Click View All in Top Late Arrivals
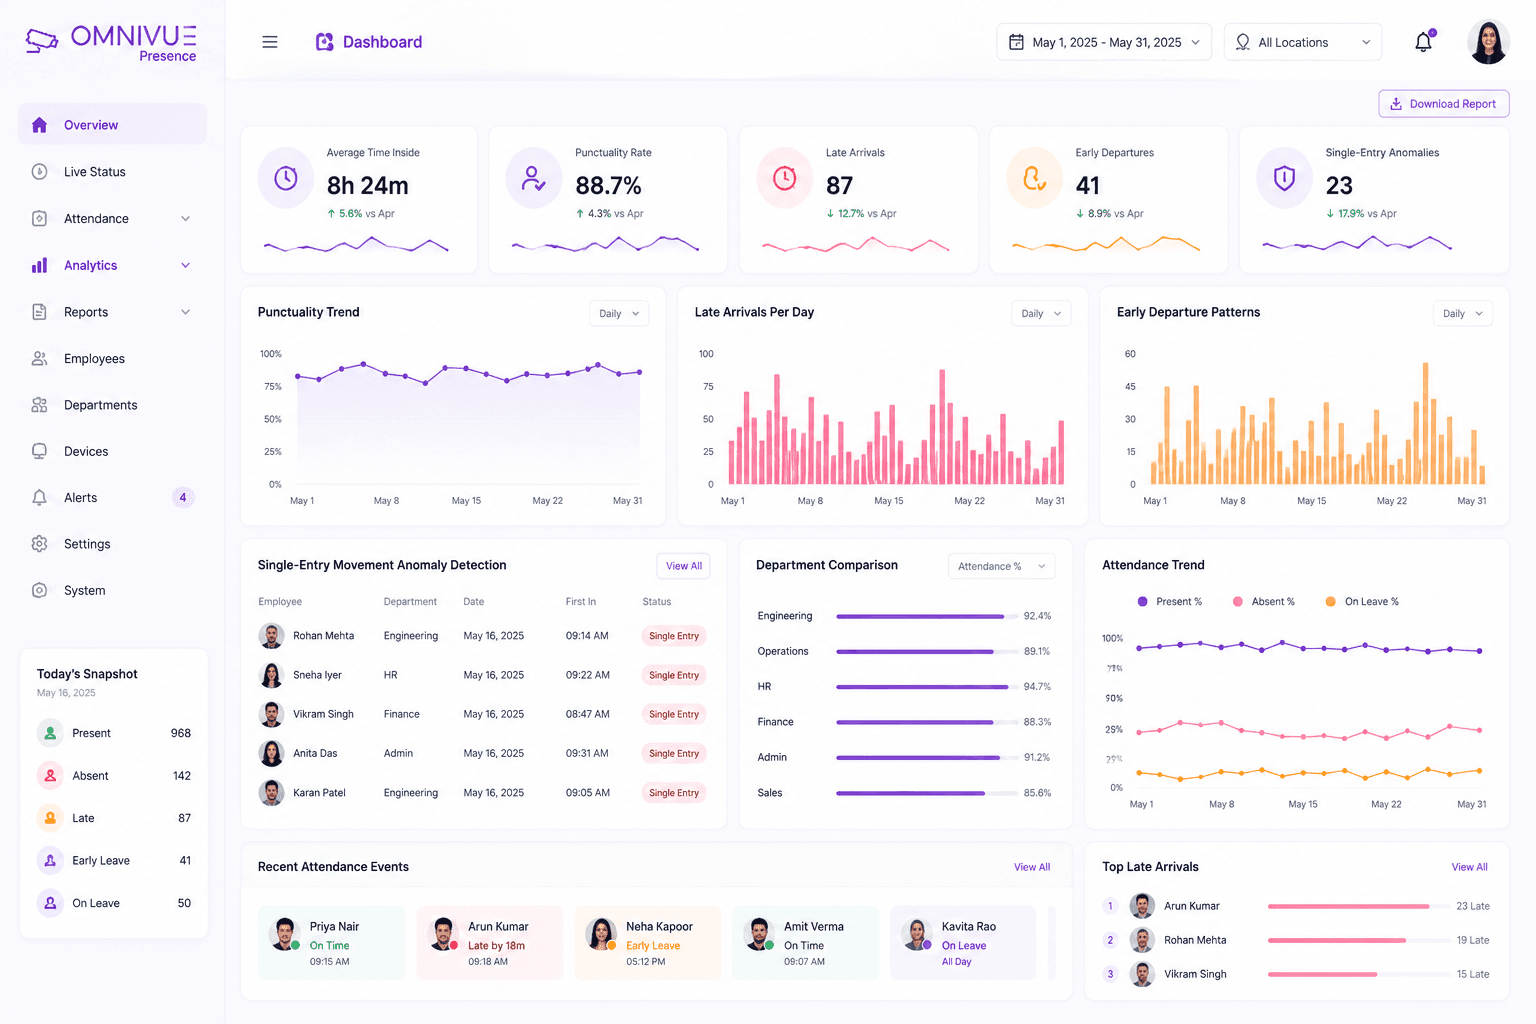 [1469, 867]
